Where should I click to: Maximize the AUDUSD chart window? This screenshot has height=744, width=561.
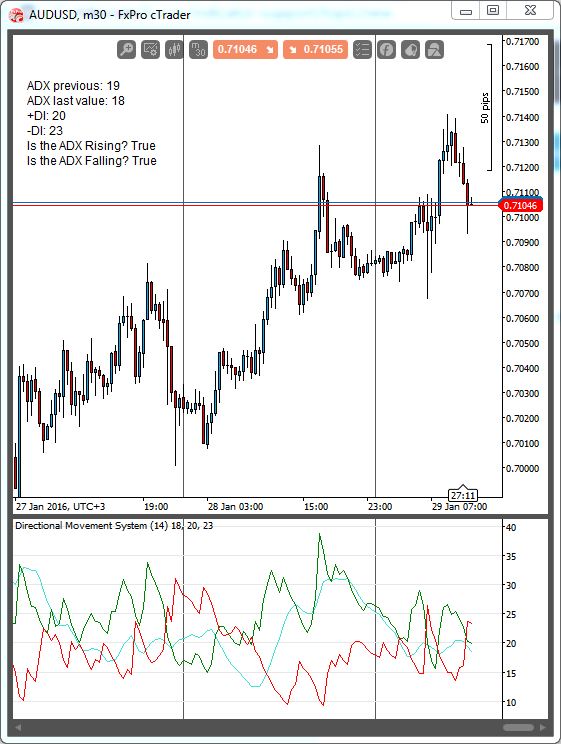point(493,10)
